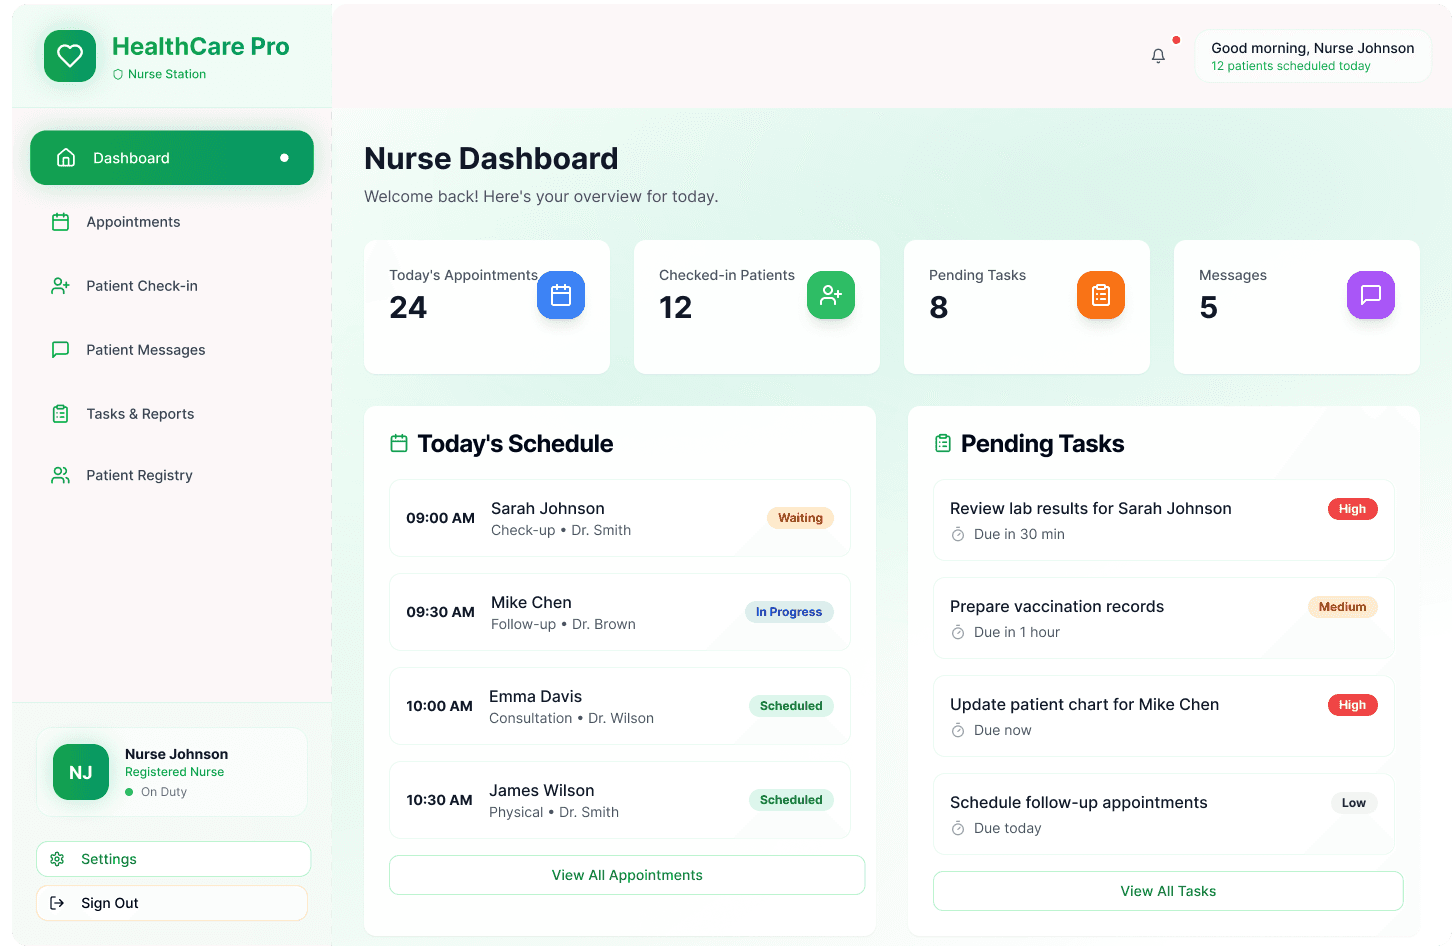
Task: Click the View All Tasks button
Action: 1168,891
